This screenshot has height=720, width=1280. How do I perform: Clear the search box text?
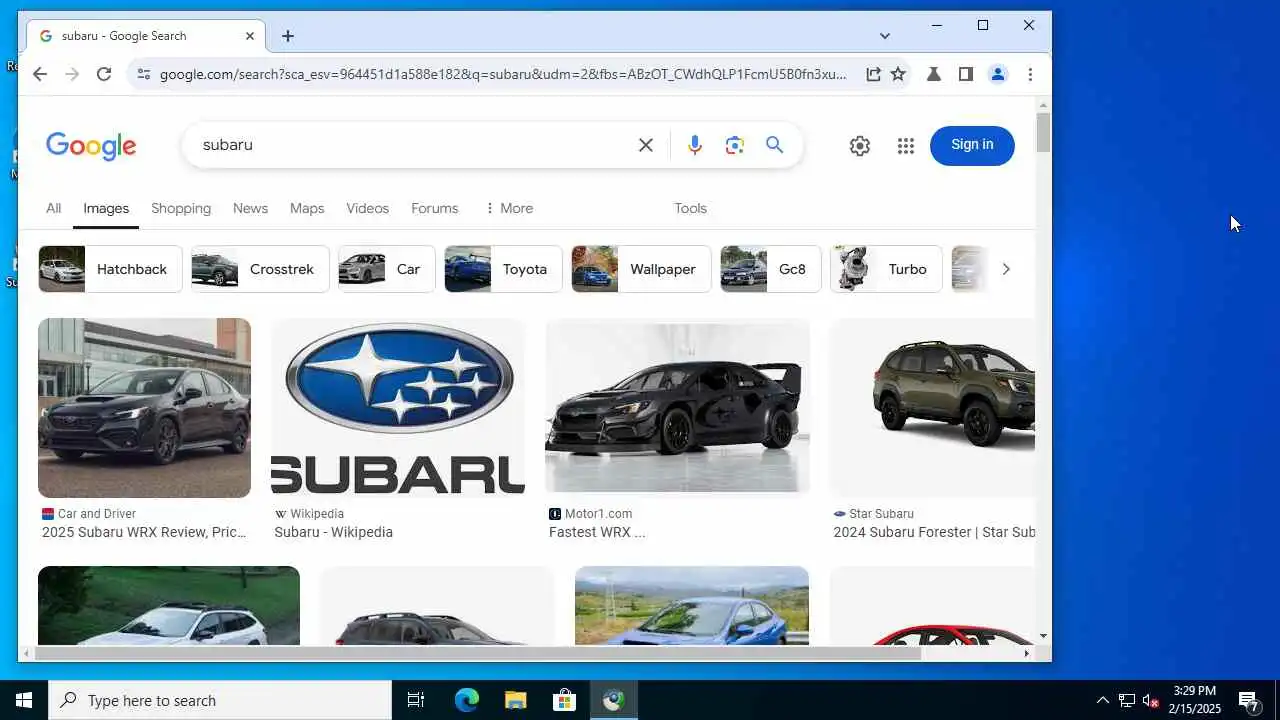[x=646, y=145]
